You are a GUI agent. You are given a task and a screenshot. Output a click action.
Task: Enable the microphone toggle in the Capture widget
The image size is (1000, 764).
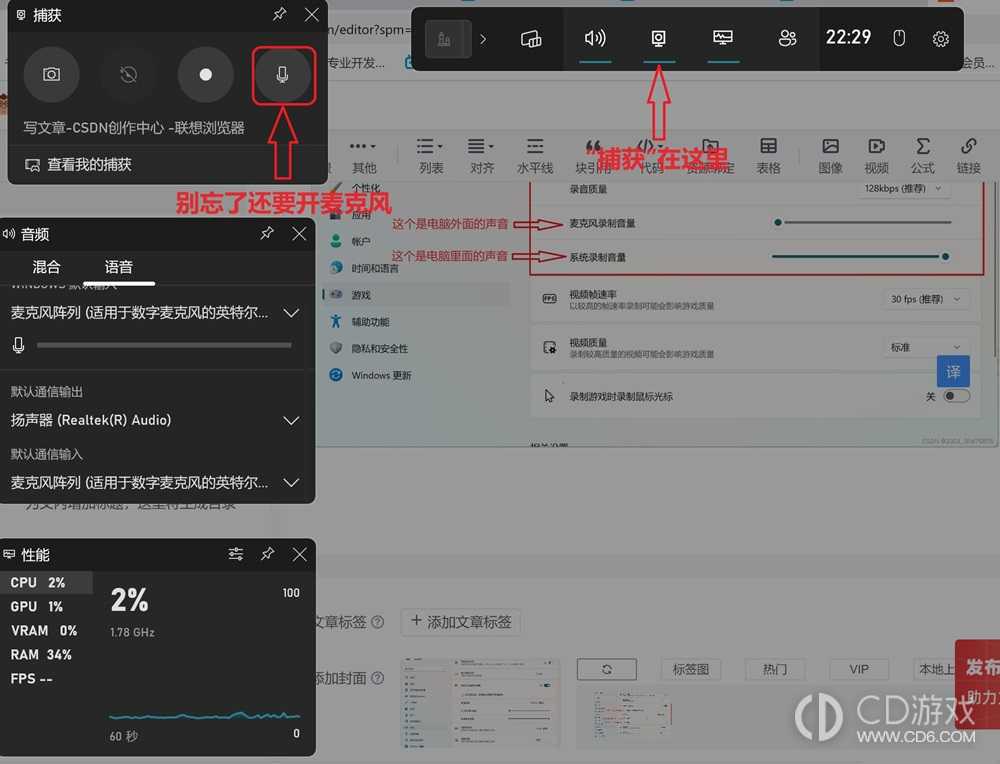point(283,75)
